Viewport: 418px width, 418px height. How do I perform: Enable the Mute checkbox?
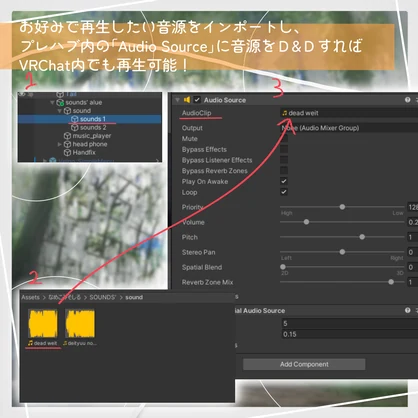[284, 139]
